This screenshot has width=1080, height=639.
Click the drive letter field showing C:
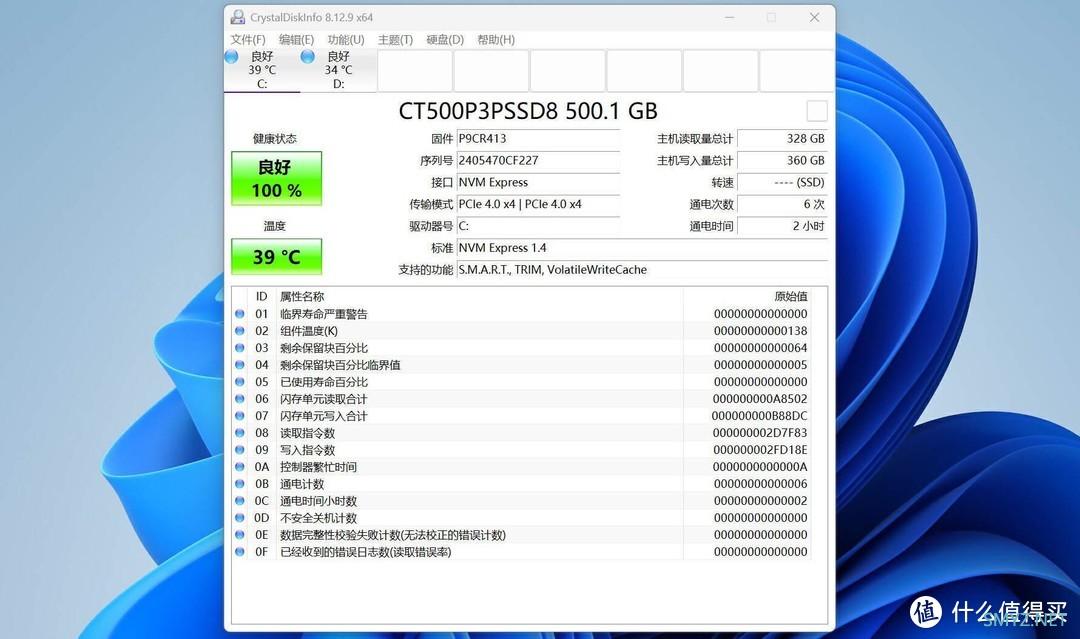coord(538,226)
